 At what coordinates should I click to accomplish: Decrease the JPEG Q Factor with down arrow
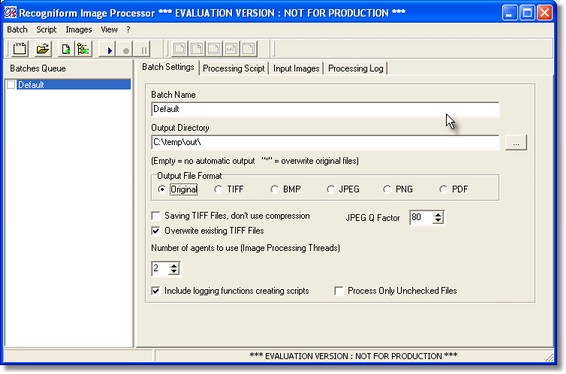(x=438, y=220)
